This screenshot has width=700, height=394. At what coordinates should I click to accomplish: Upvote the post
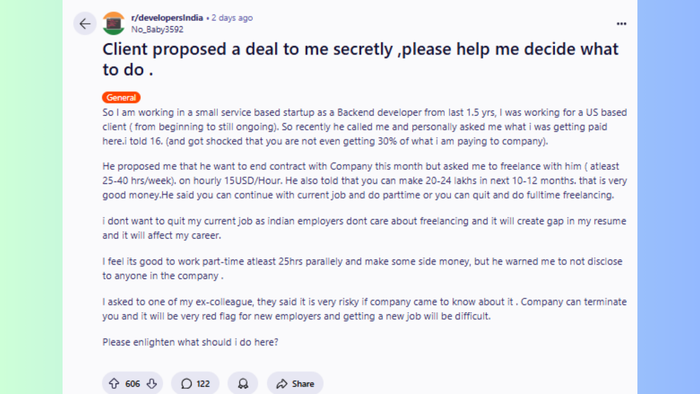pos(114,383)
